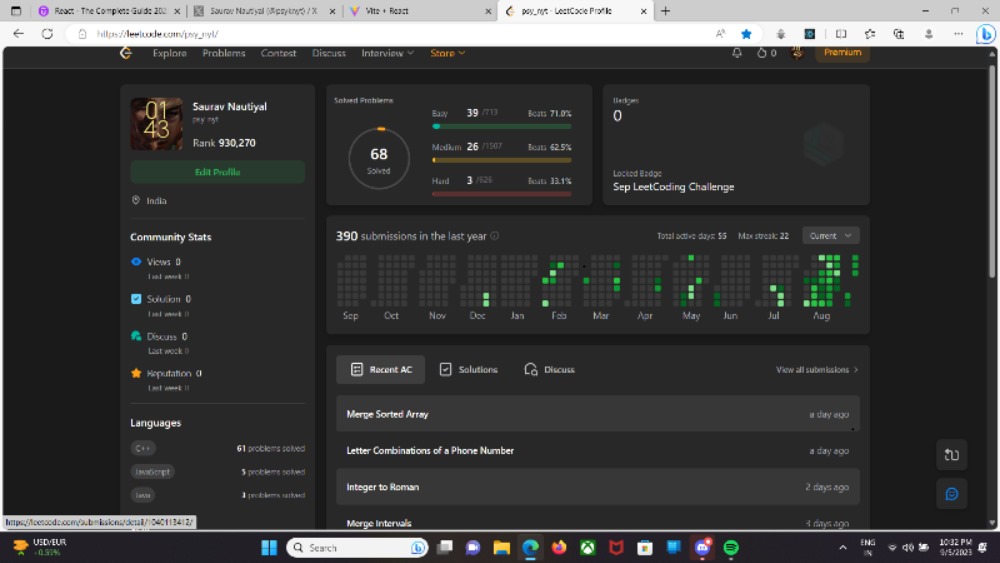Click the Rank 930,270 text
Image resolution: width=1000 pixels, height=563 pixels.
(224, 143)
